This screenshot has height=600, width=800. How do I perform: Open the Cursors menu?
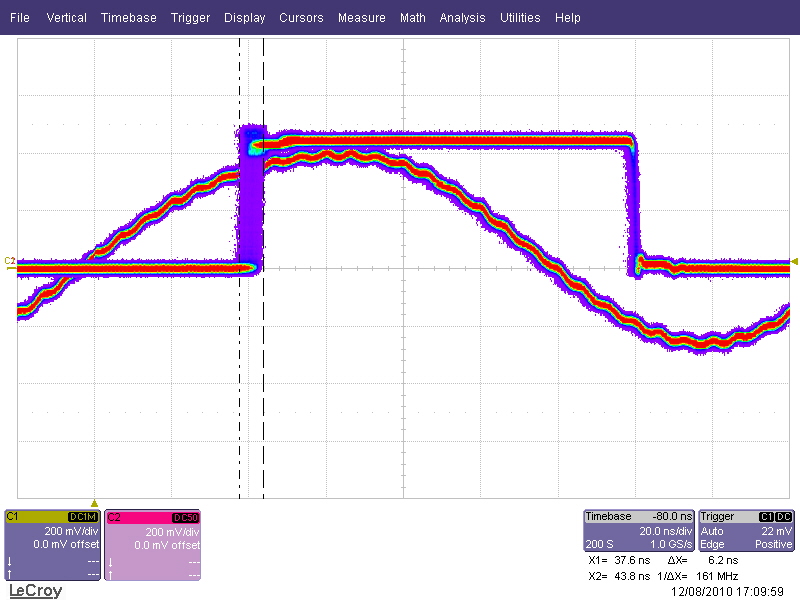[301, 18]
